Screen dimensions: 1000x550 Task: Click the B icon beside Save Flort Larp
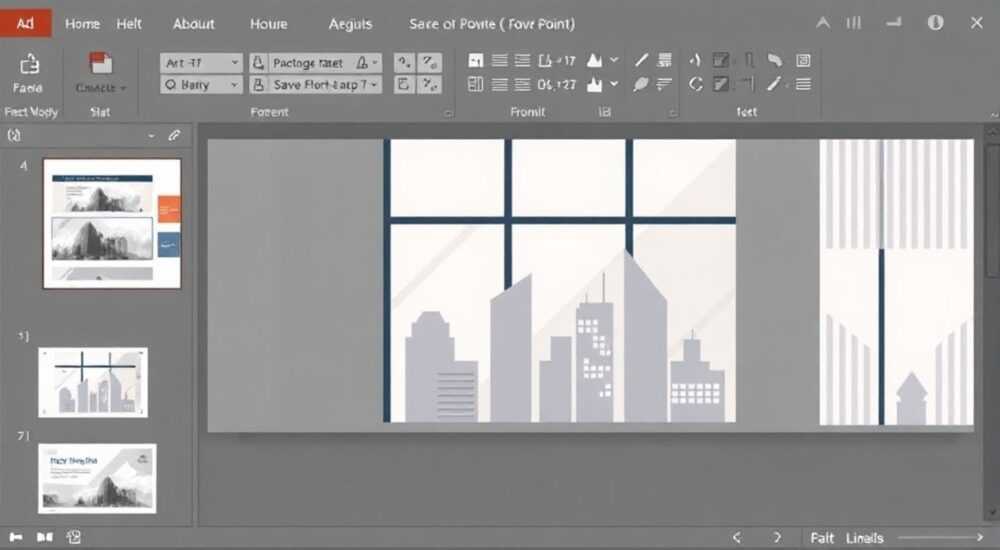point(258,84)
